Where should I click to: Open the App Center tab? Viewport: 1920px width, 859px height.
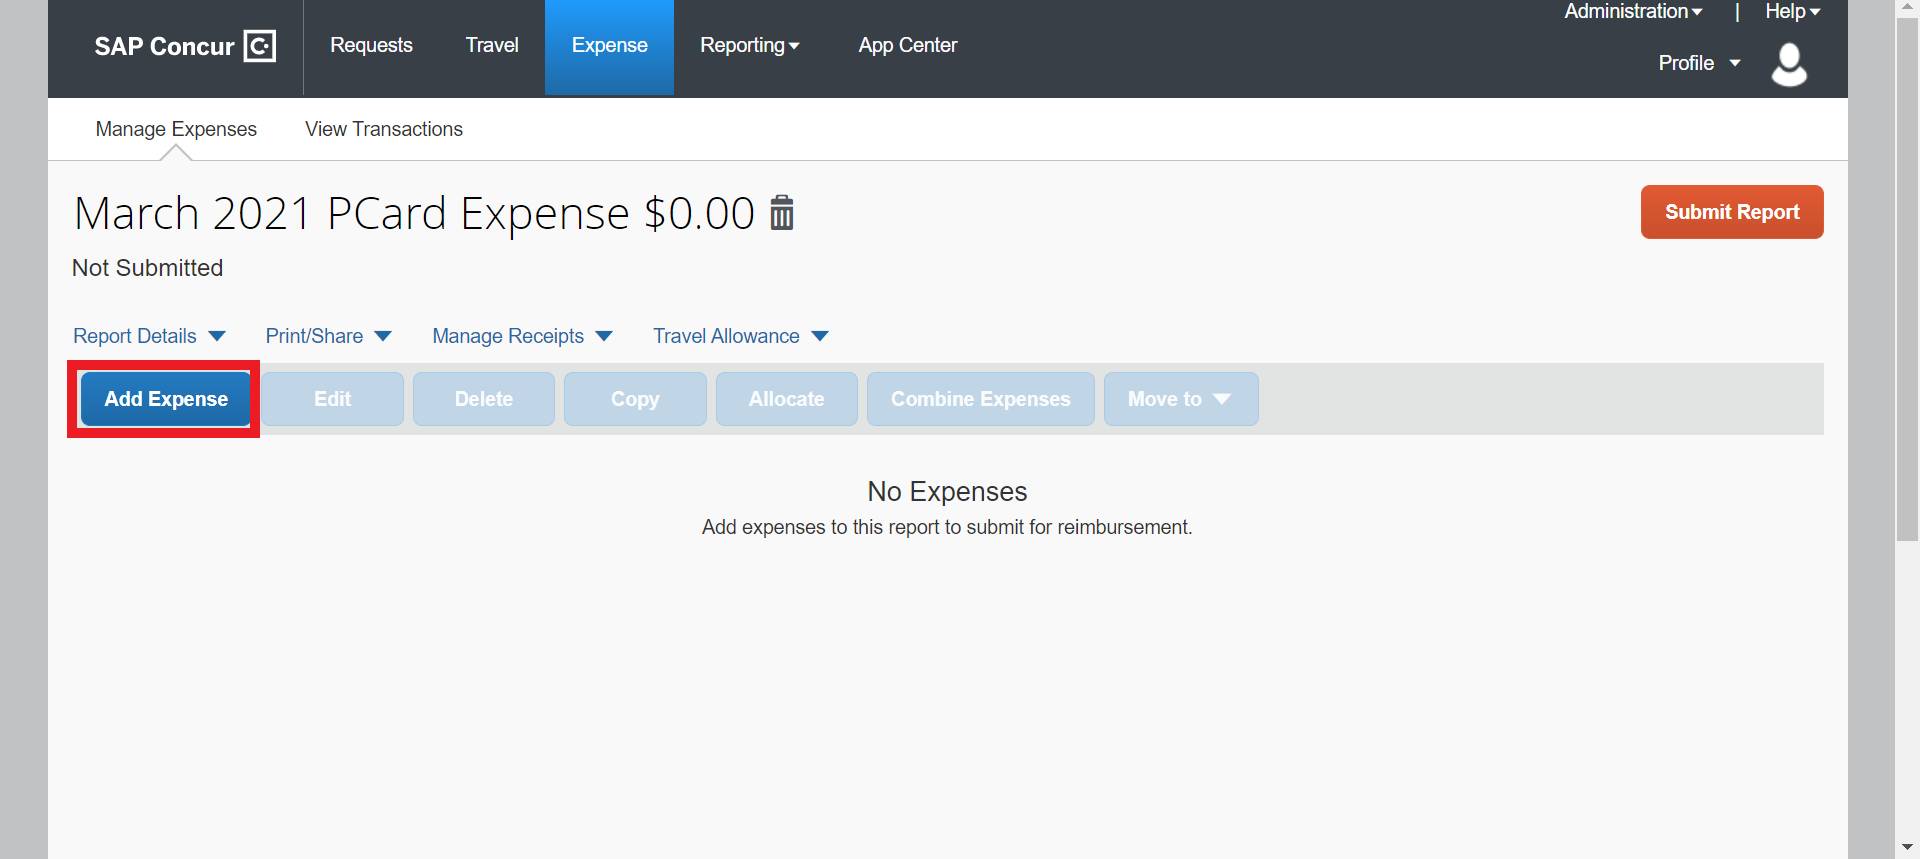click(907, 46)
